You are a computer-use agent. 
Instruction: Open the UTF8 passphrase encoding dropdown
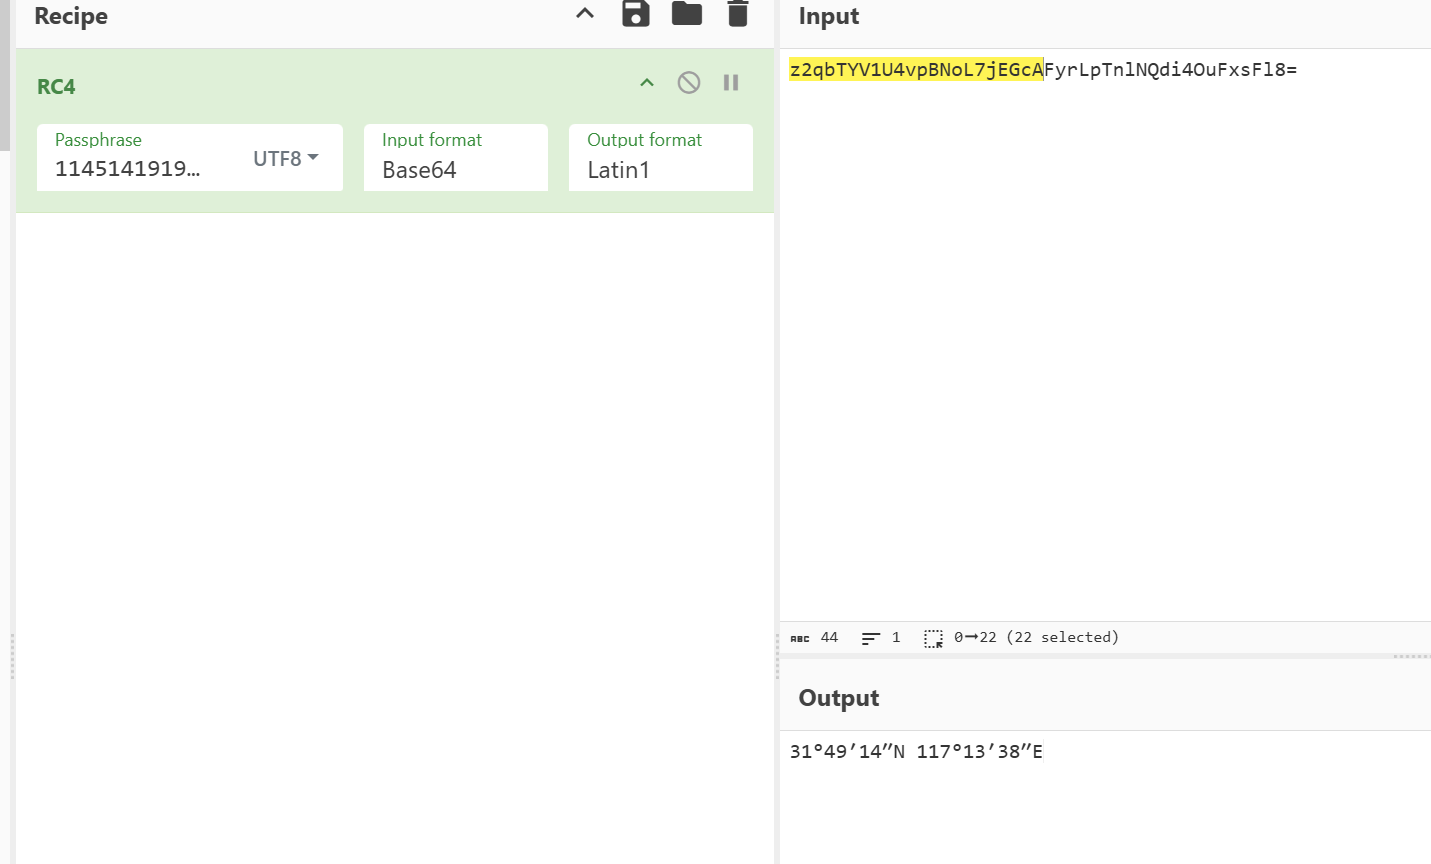(286, 158)
